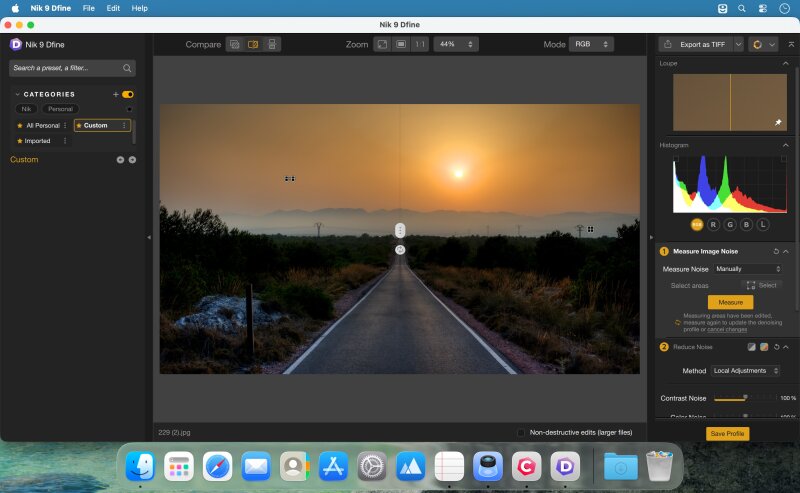Filter categories by Nik tab
800x493 pixels.
click(x=26, y=109)
